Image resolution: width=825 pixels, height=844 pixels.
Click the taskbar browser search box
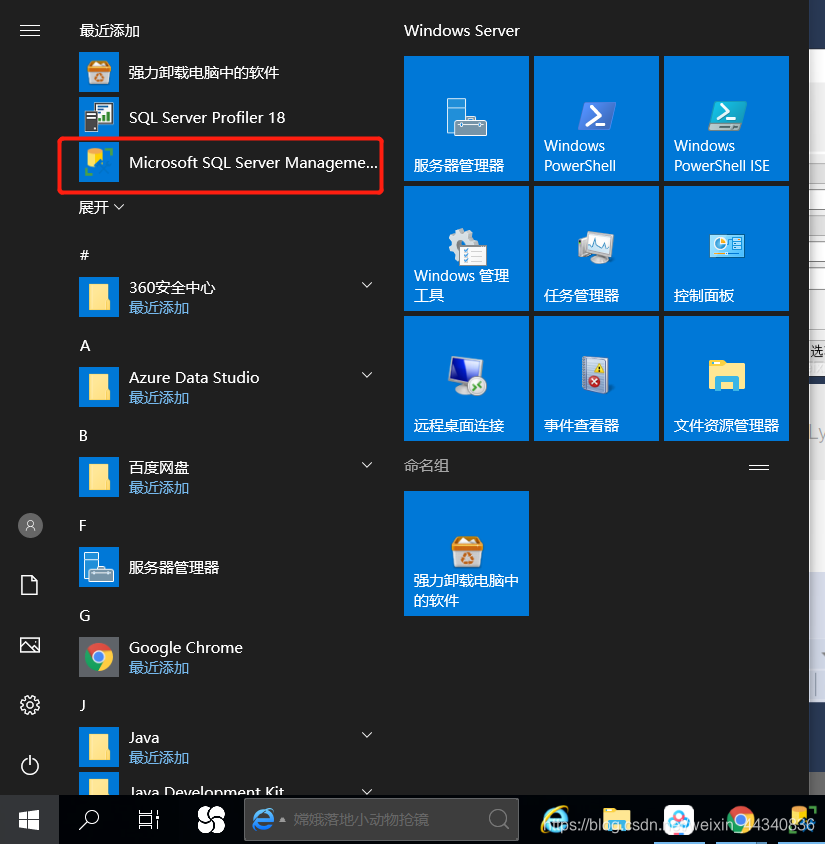[x=382, y=820]
